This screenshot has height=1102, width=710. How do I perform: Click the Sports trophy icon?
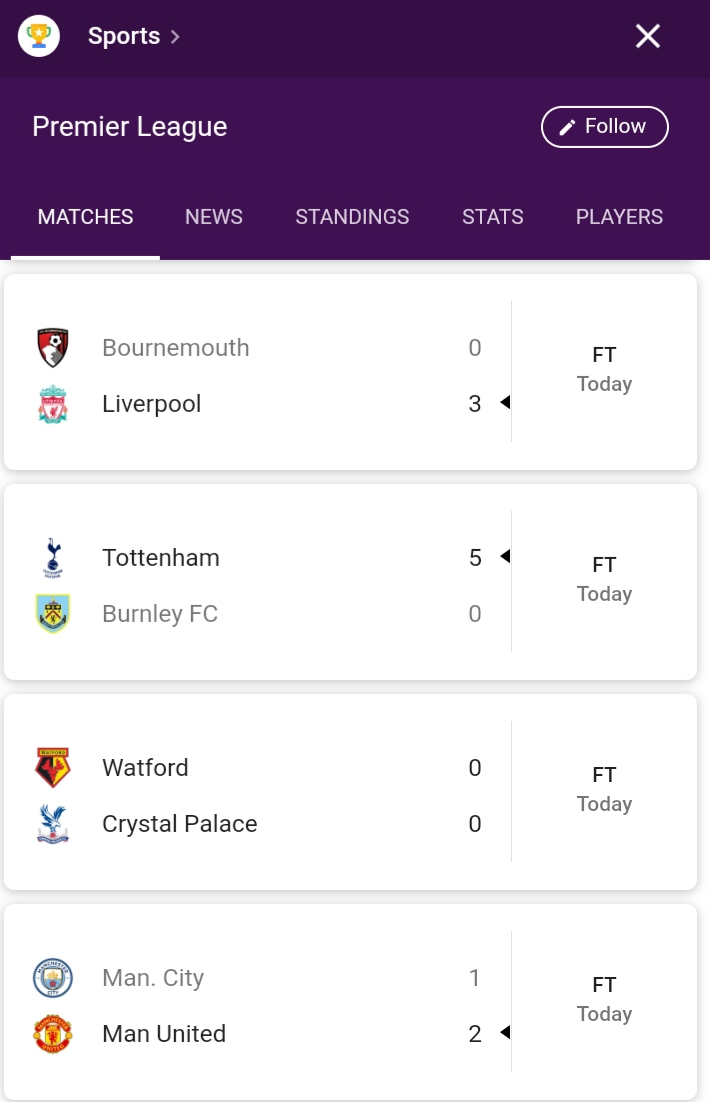39,37
